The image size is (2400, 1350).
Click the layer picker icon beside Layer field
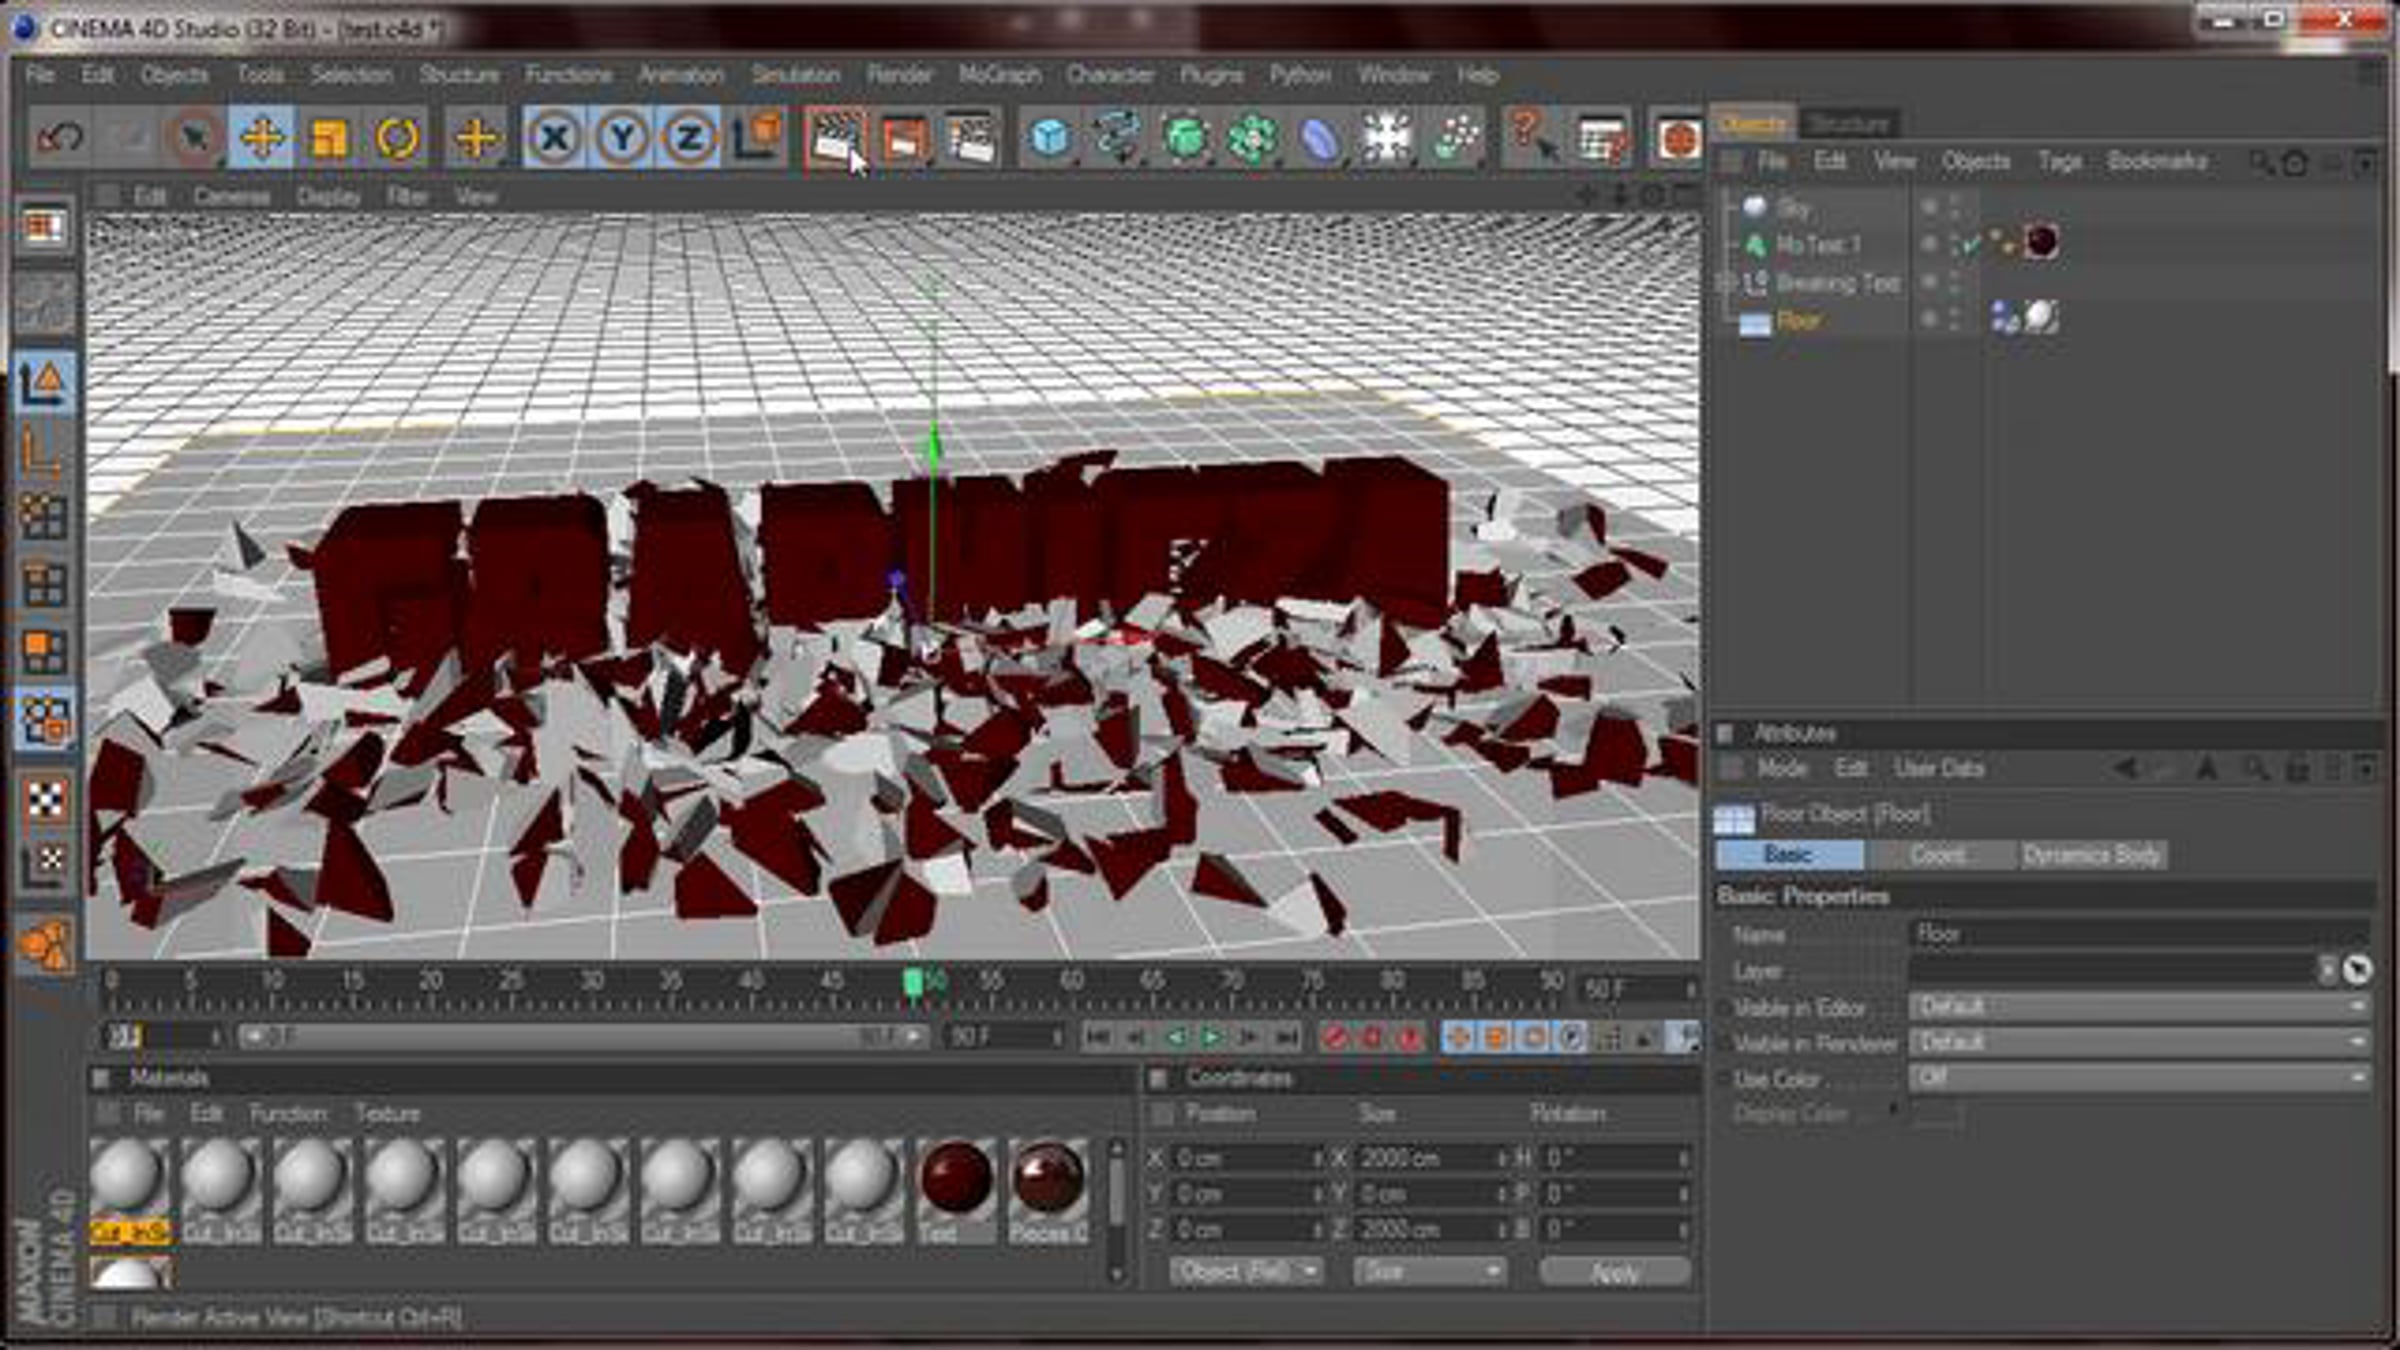2357,969
